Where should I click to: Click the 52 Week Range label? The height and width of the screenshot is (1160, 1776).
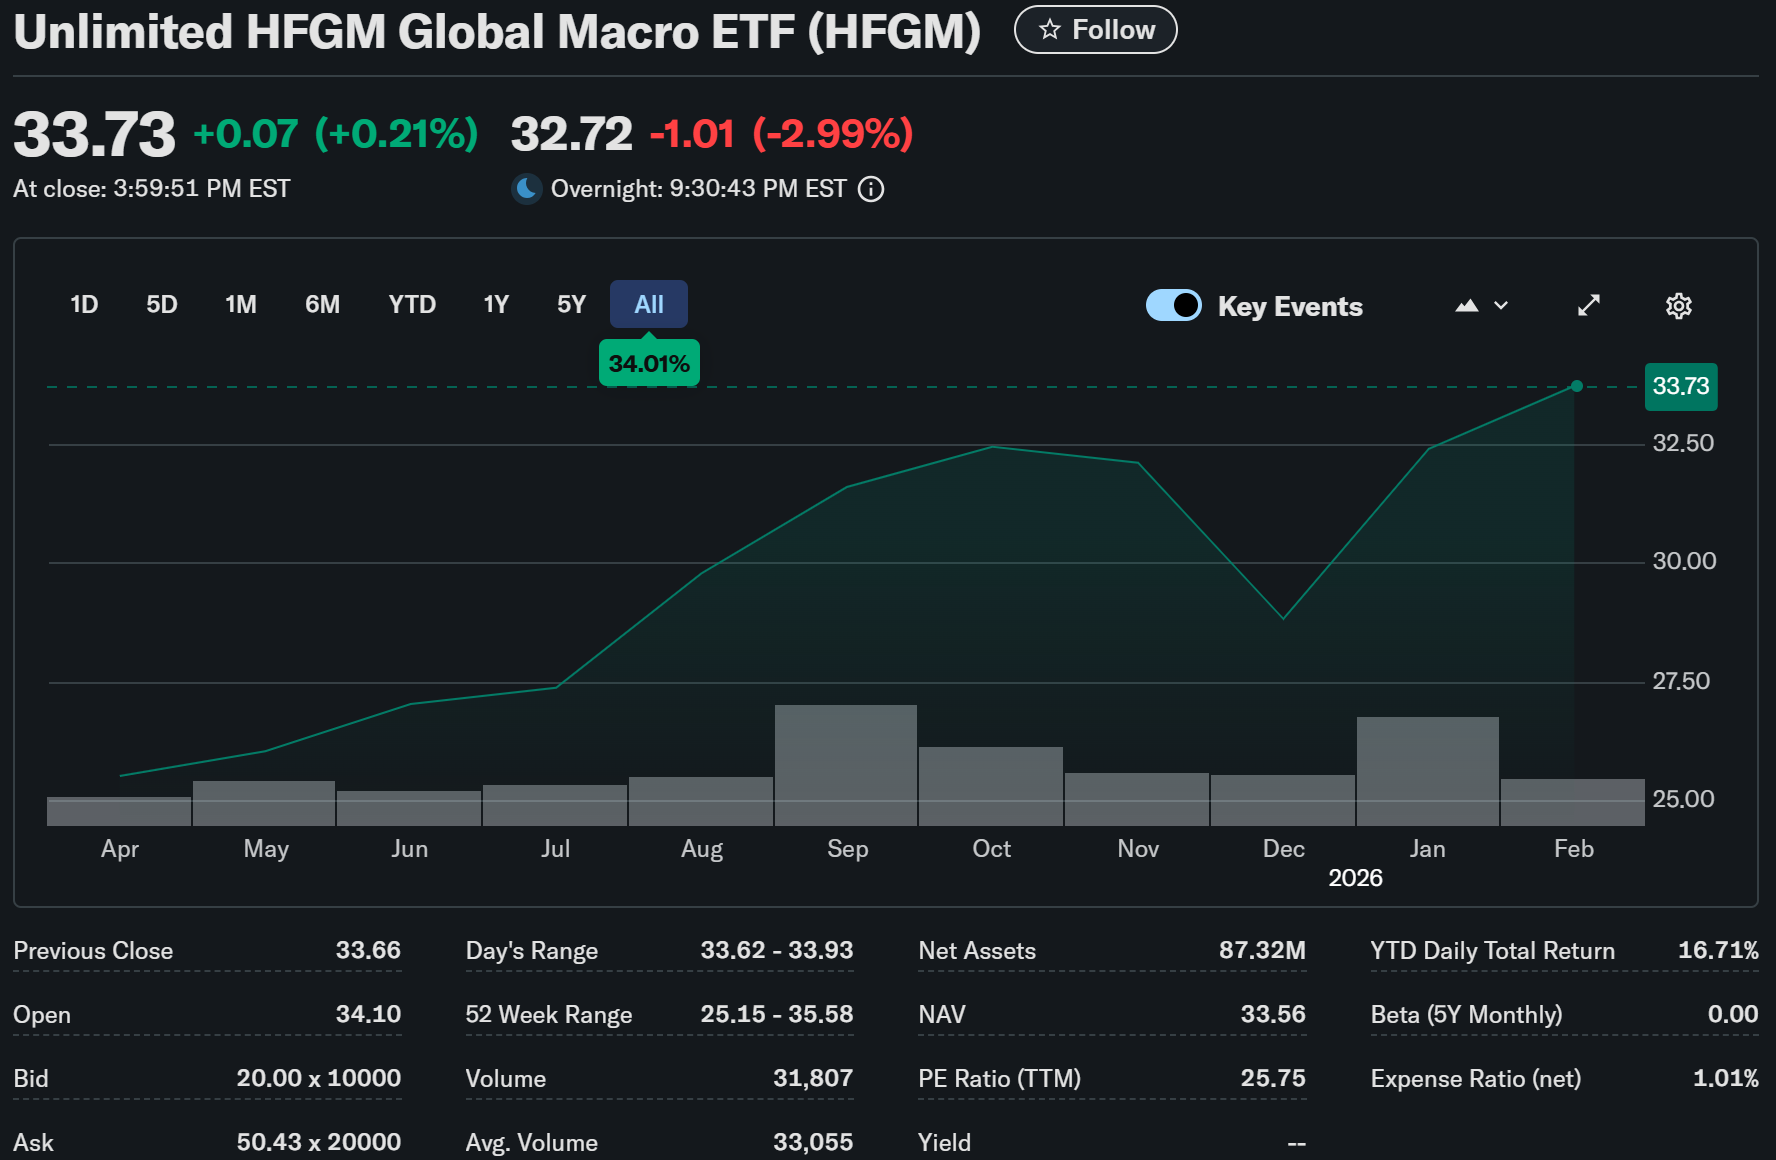tap(549, 1015)
